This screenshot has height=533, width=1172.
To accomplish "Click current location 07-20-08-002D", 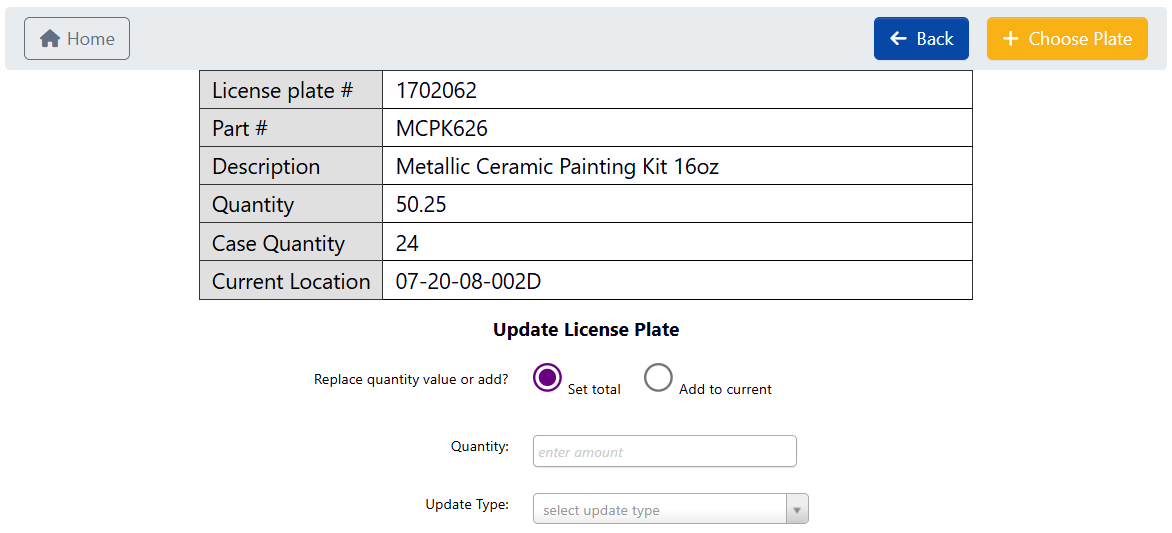I will [x=468, y=281].
